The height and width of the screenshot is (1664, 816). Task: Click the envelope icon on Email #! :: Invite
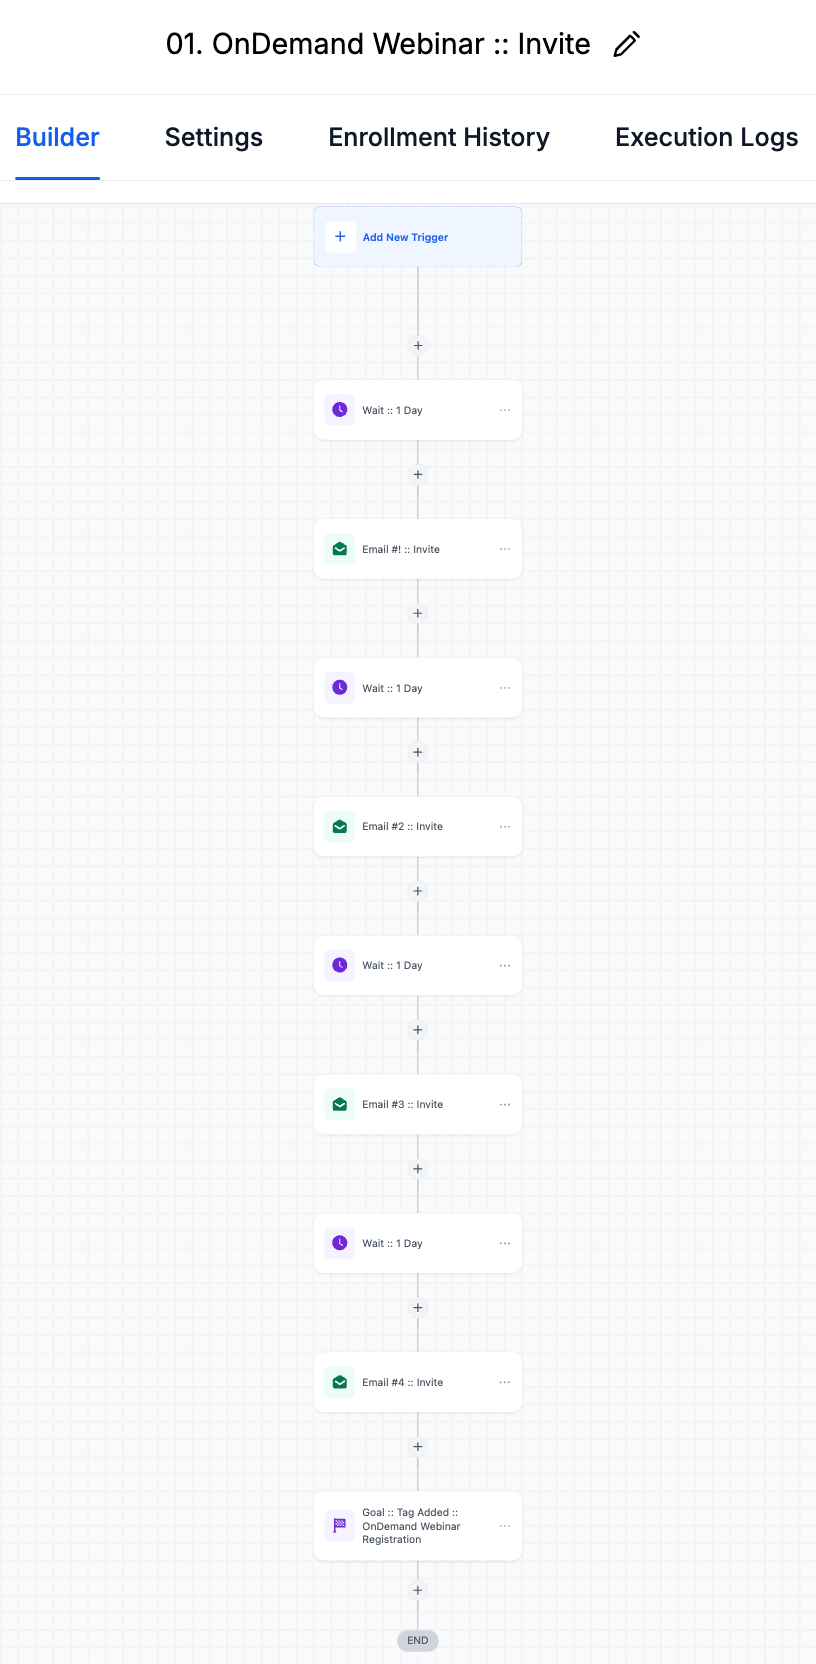(340, 549)
